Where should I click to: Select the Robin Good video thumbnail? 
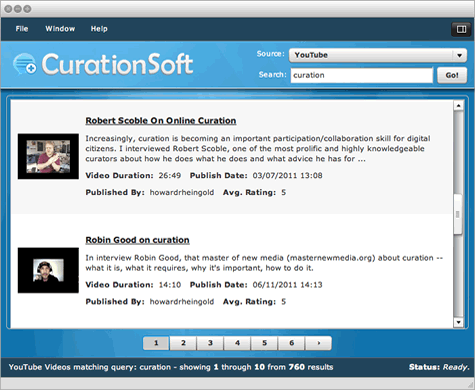coord(48,270)
